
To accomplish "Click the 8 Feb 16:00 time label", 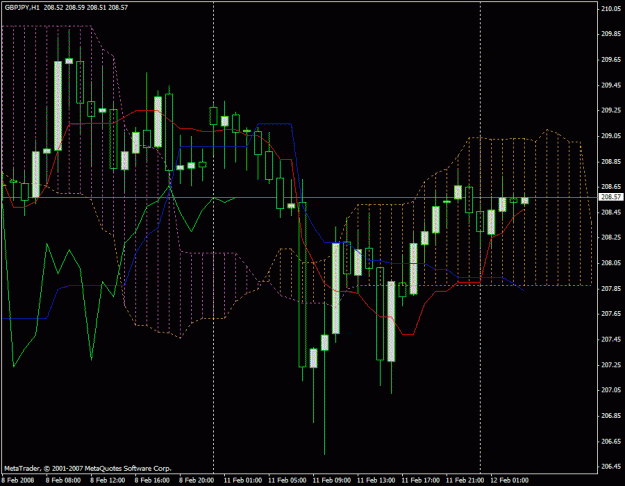I will point(152,480).
